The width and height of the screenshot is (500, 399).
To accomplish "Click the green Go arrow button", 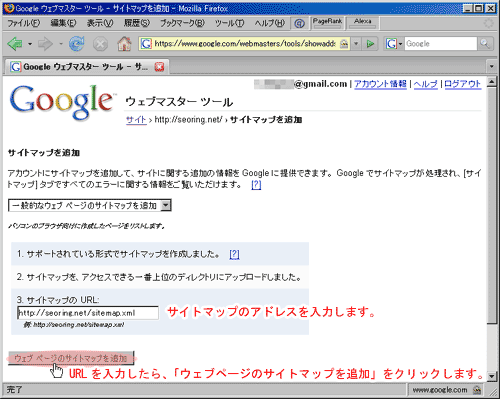I will (x=370, y=44).
